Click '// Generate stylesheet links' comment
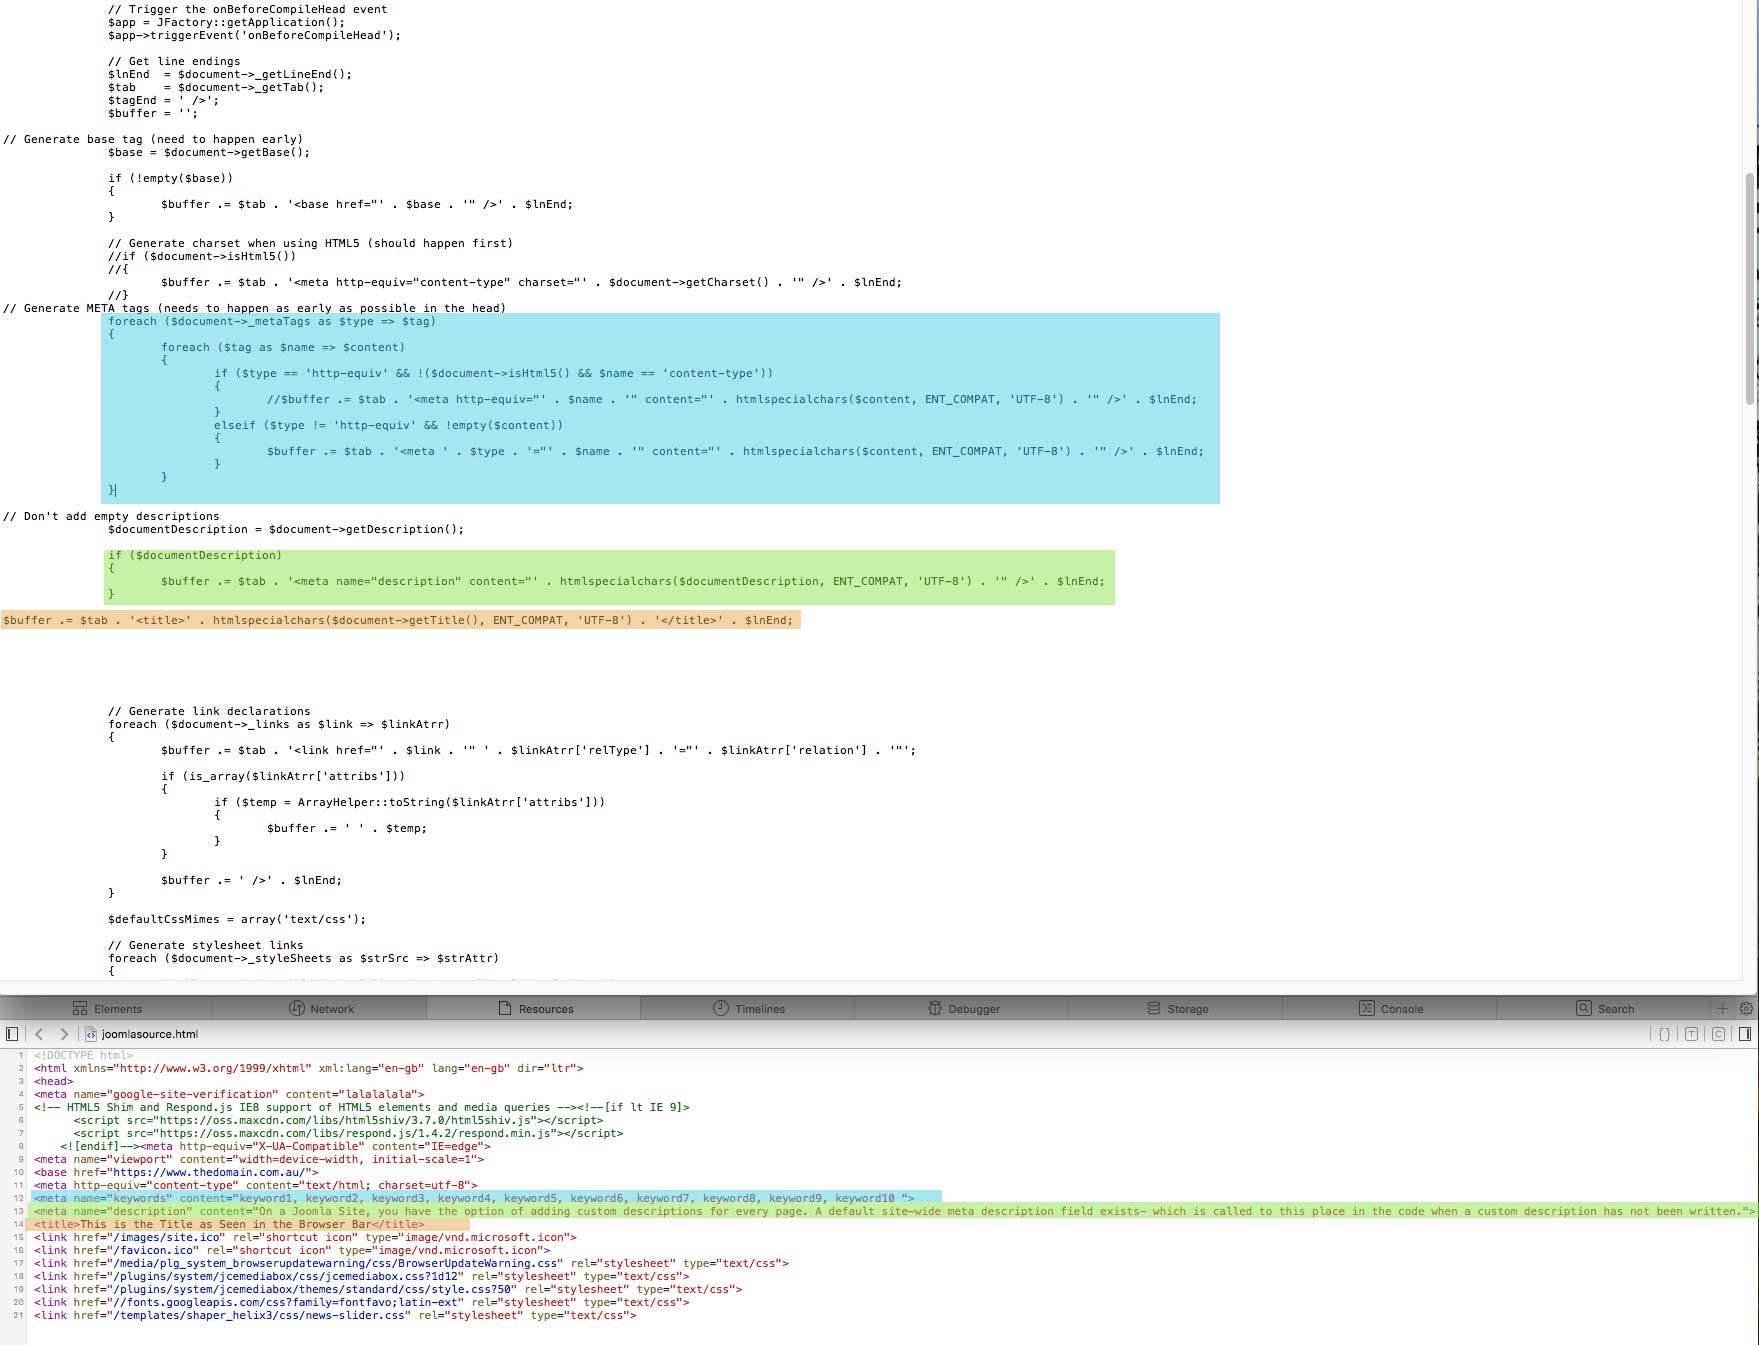The height and width of the screenshot is (1345, 1759). tap(206, 945)
